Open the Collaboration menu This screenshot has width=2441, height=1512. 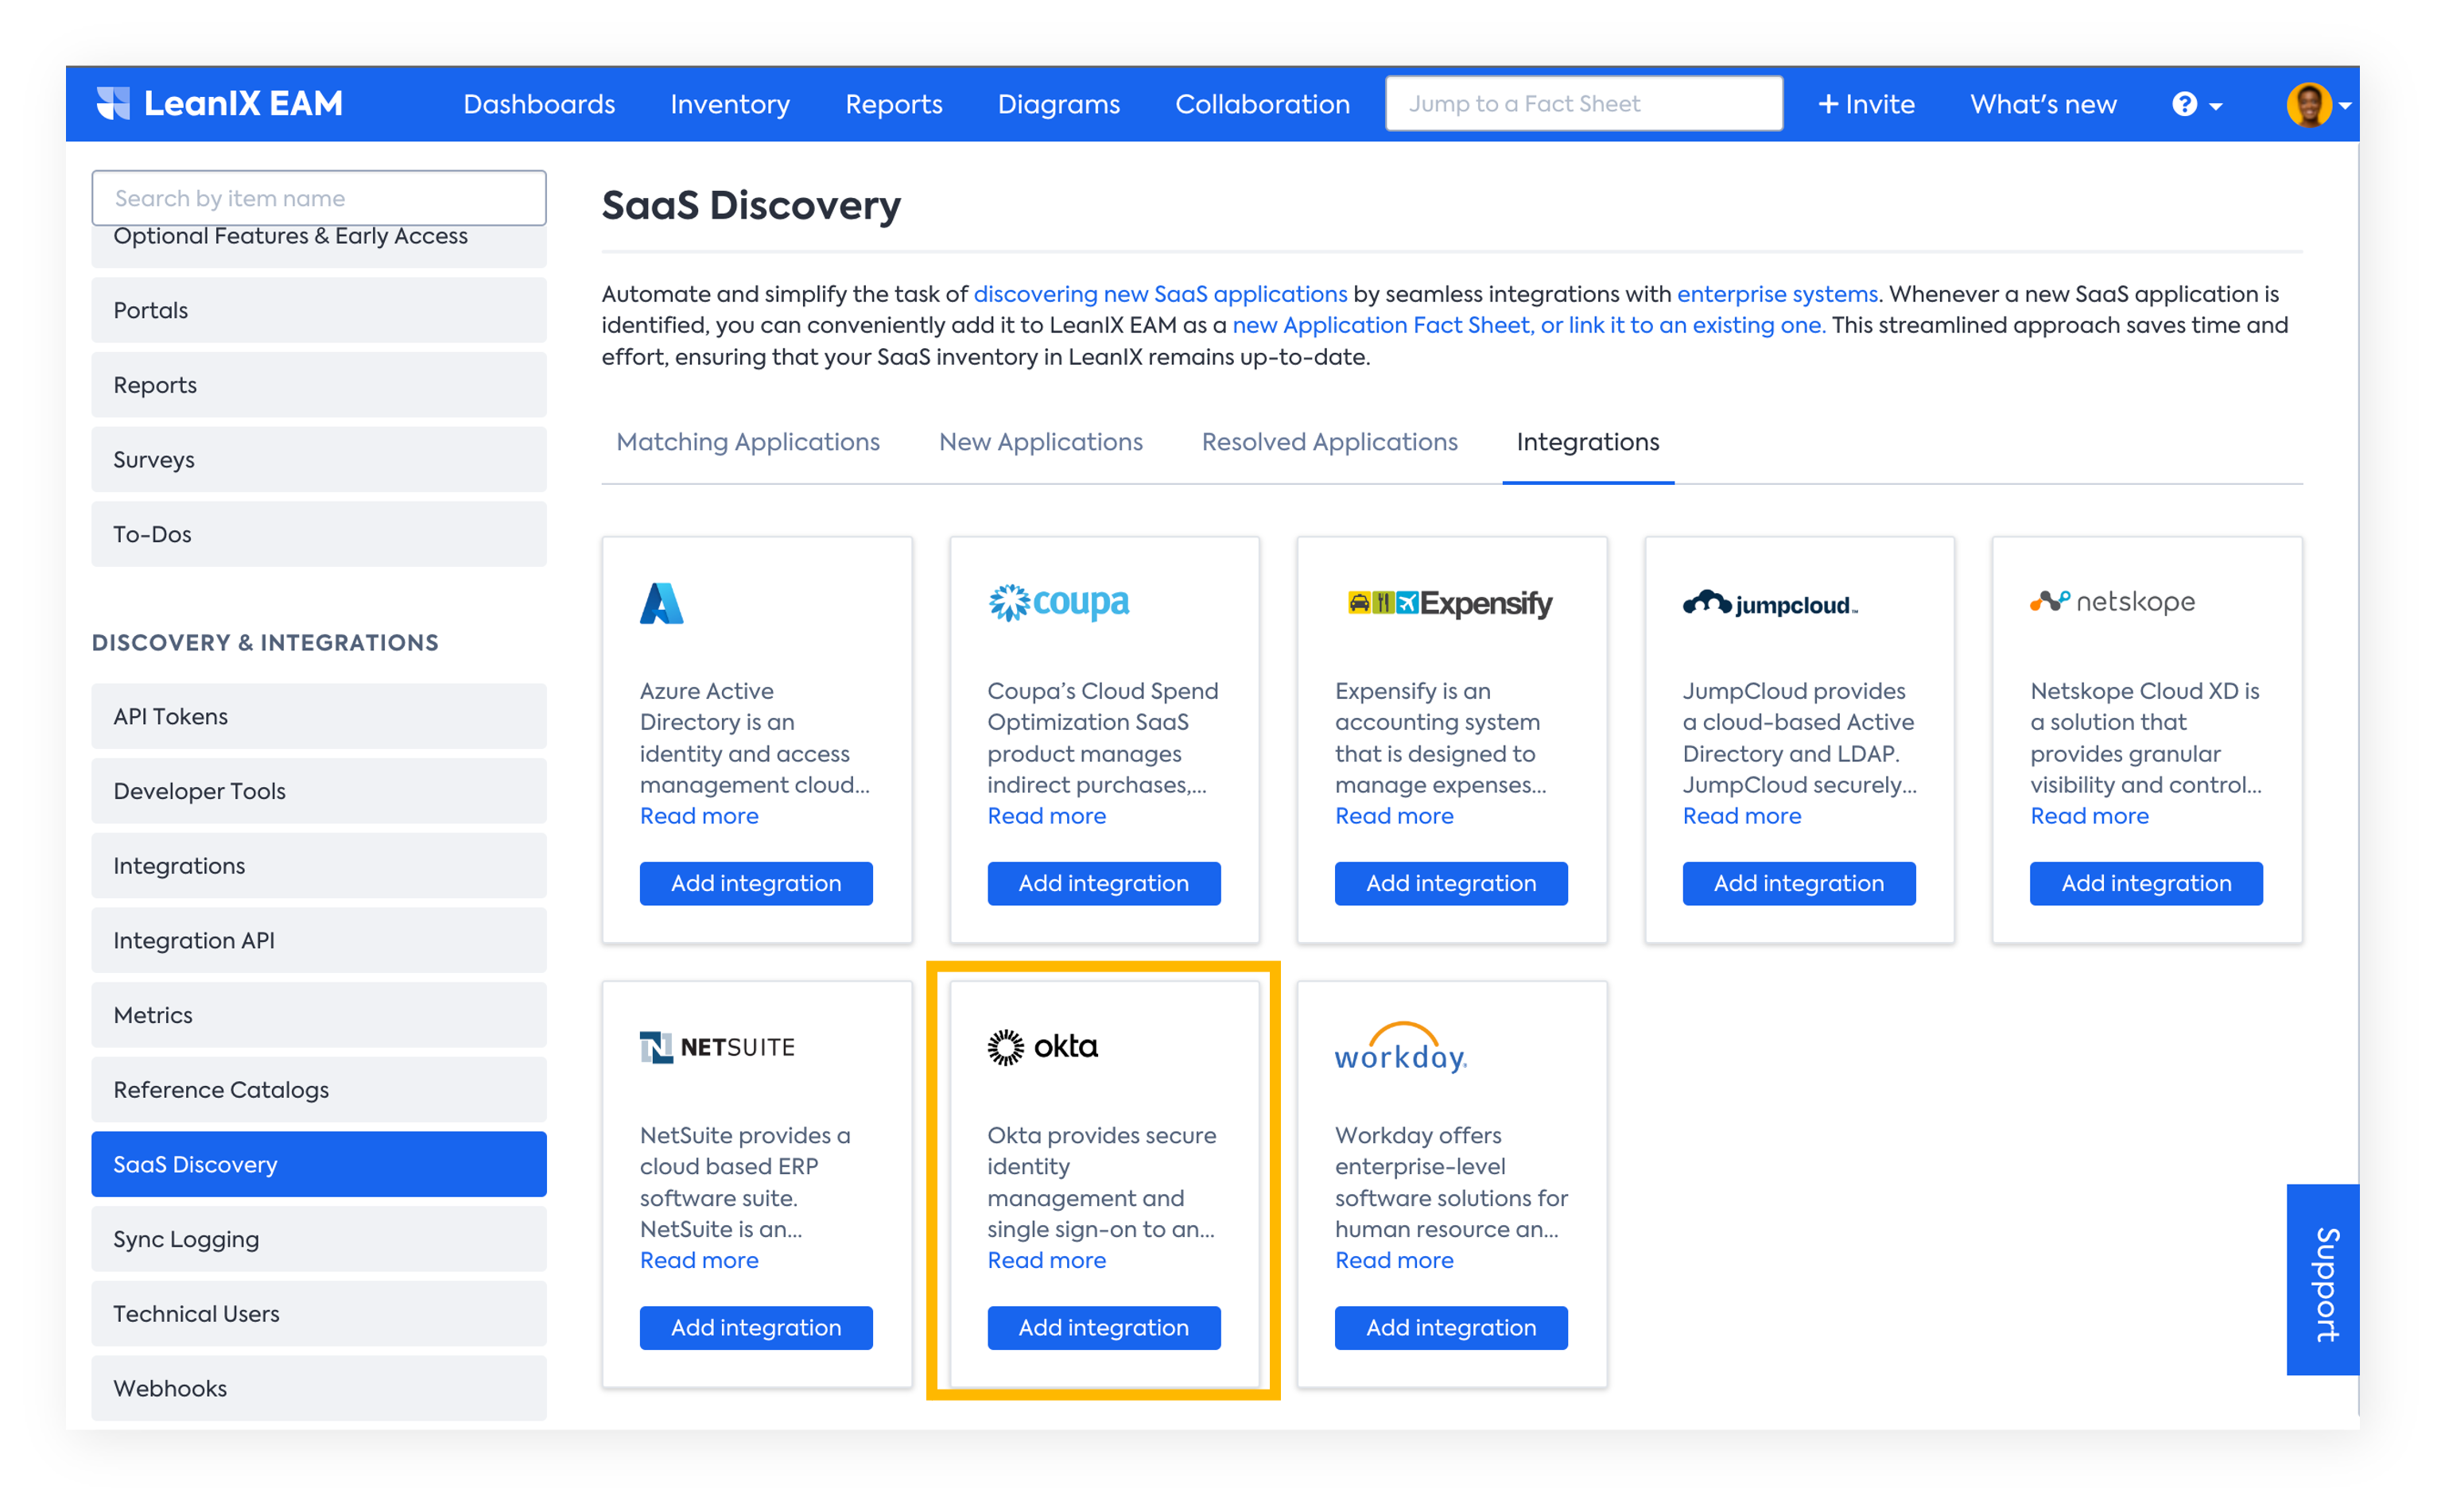[1262, 104]
